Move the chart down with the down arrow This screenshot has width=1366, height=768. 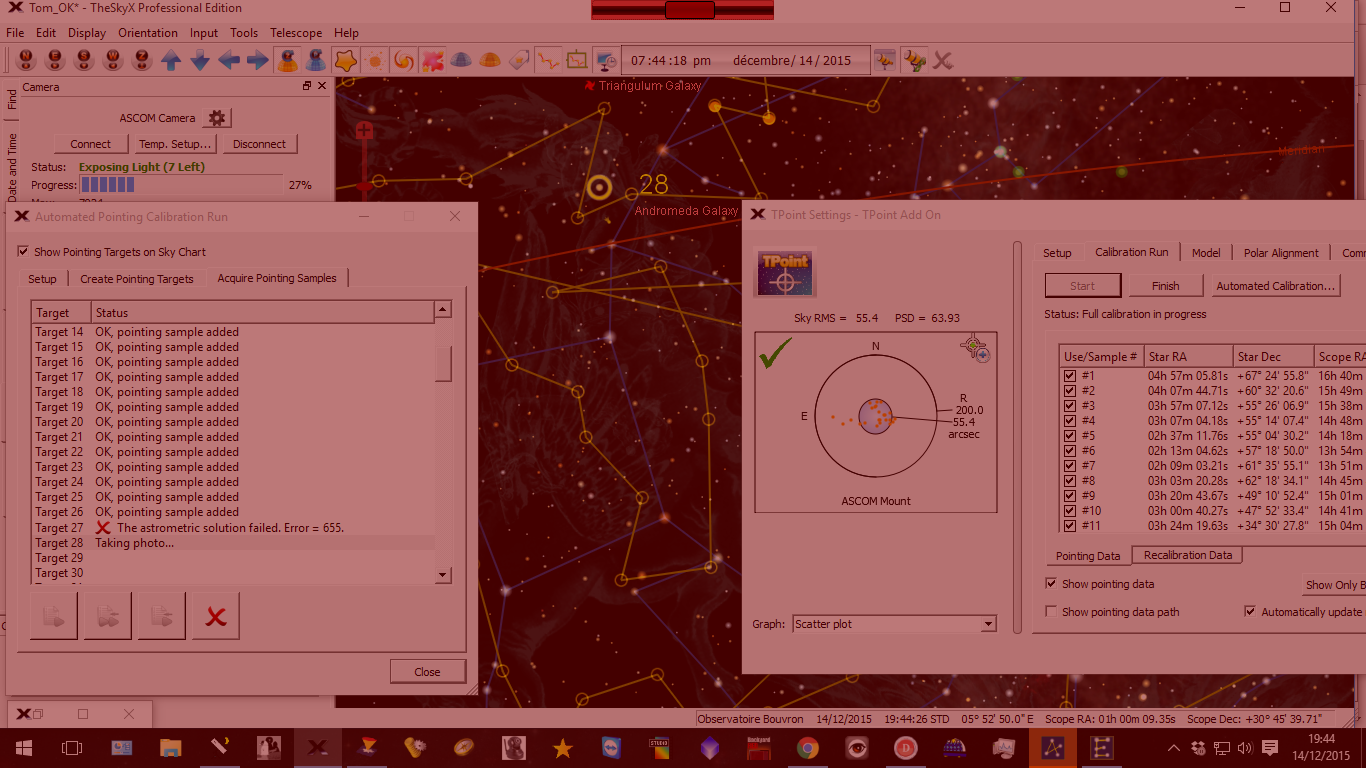click(200, 60)
